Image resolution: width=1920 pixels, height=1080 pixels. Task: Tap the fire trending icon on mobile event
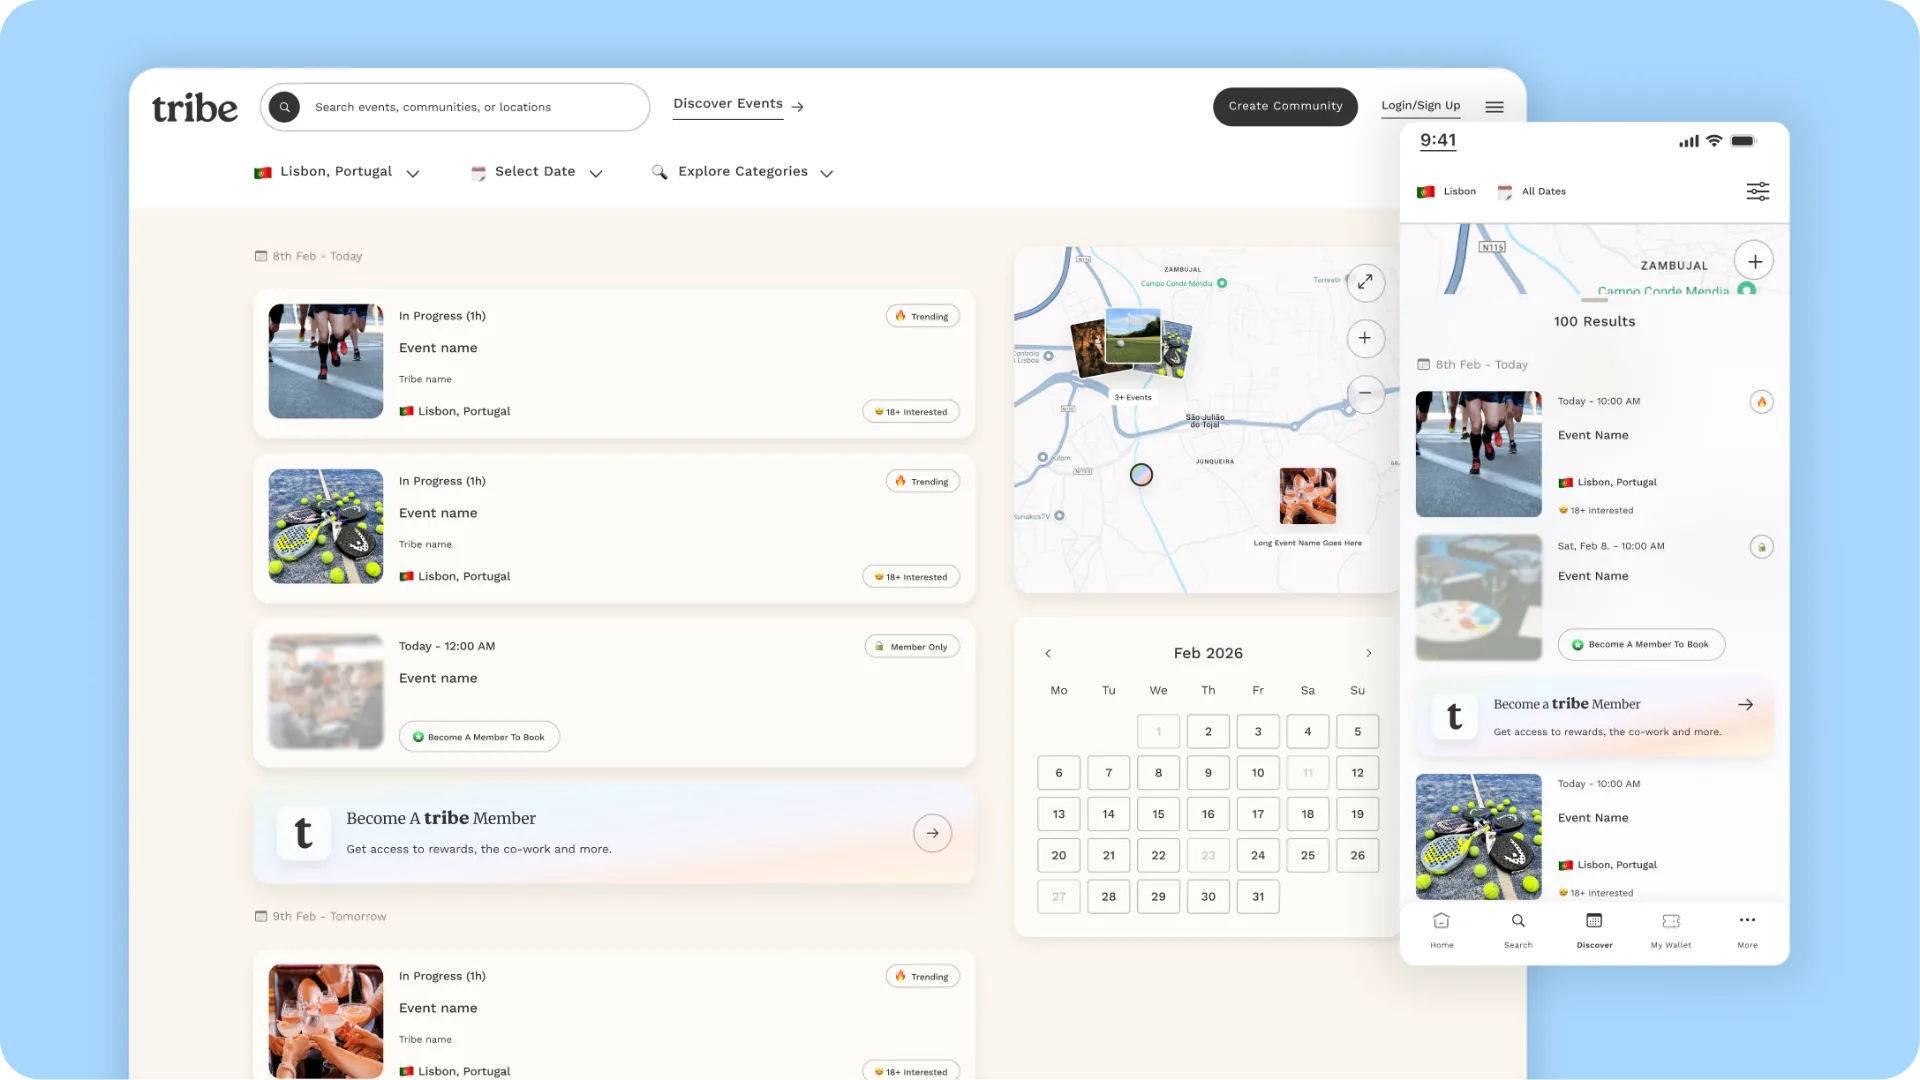point(1762,402)
